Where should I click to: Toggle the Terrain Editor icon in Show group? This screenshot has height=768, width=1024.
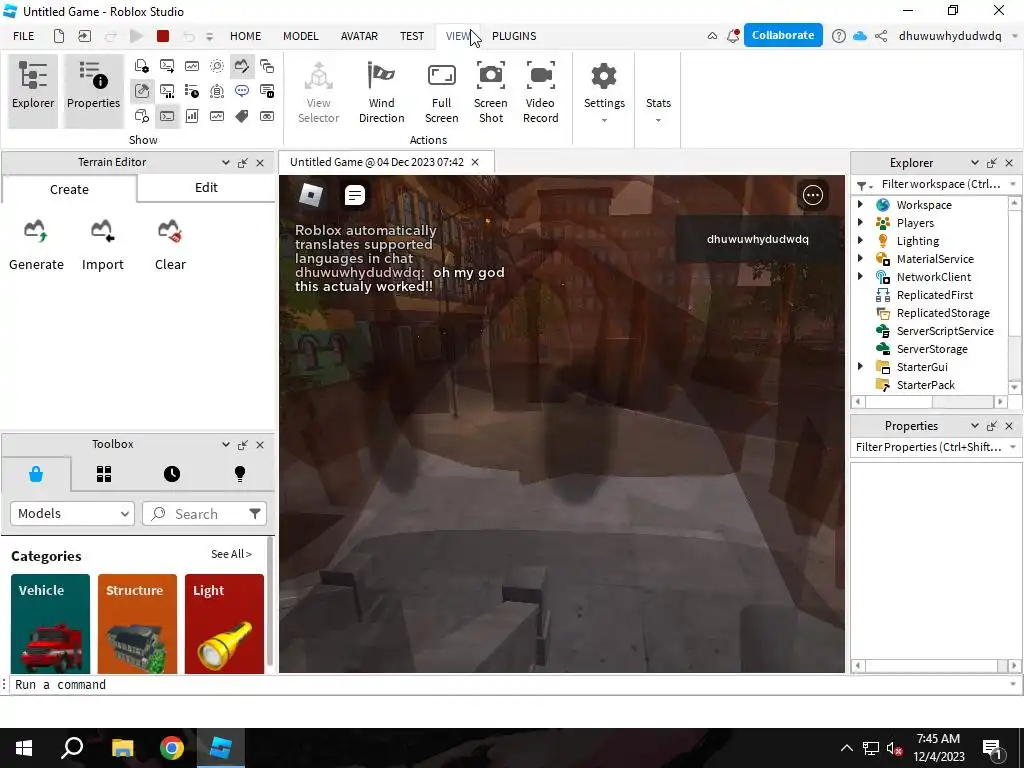tap(242, 66)
